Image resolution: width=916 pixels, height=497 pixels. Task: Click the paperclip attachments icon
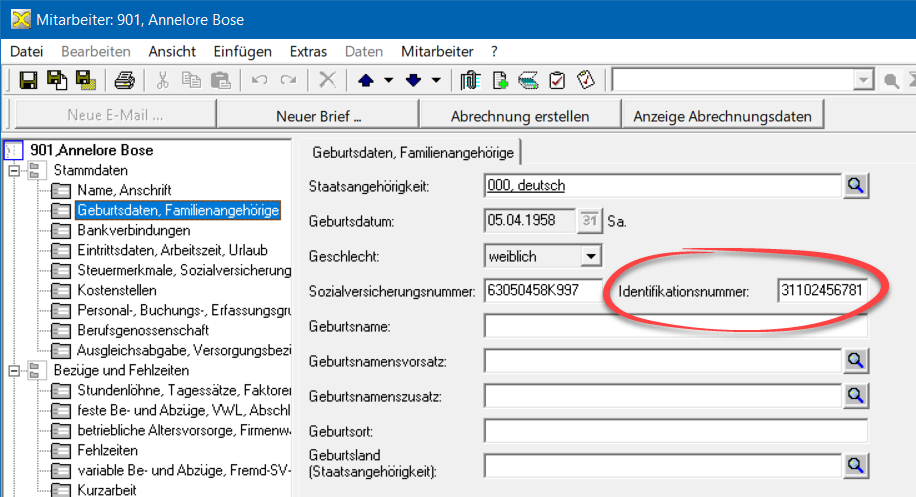[x=470, y=80]
